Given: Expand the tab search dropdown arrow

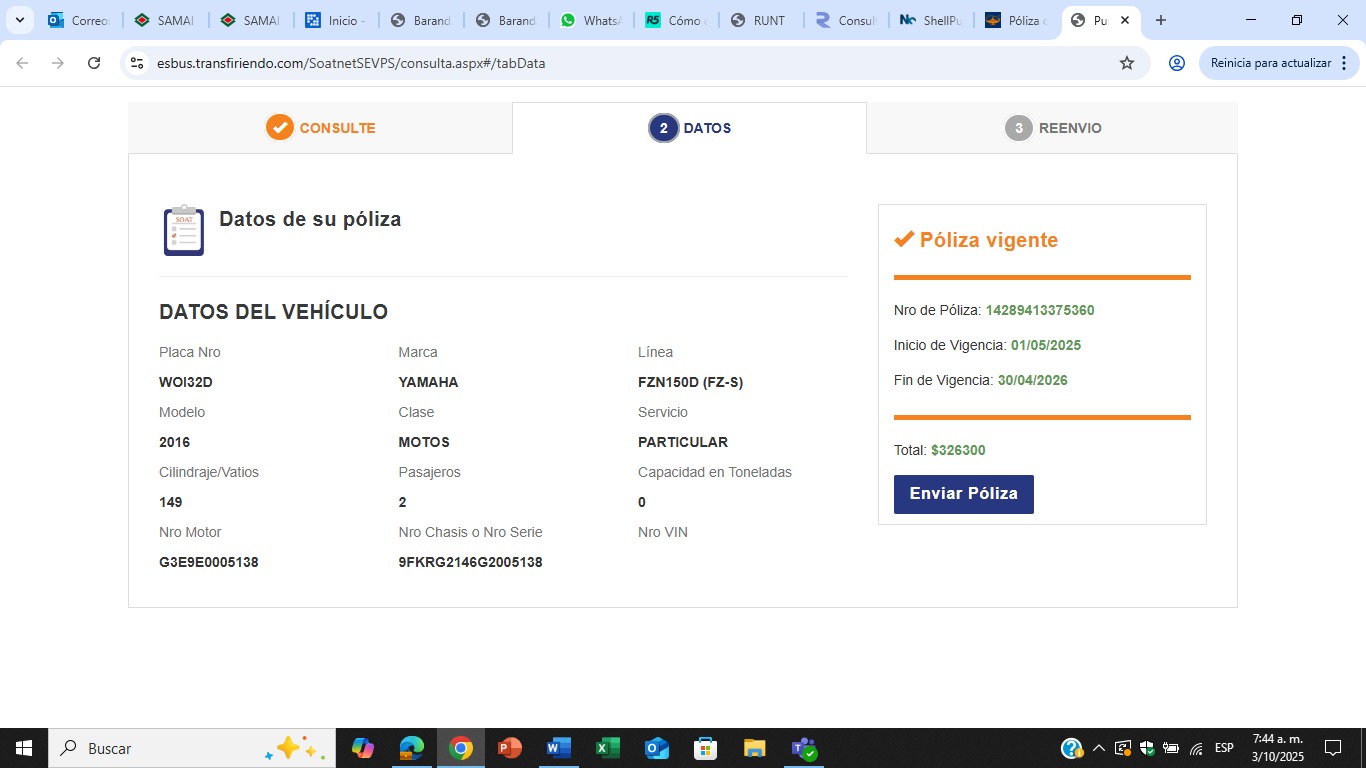Looking at the screenshot, I should pyautogui.click(x=19, y=20).
